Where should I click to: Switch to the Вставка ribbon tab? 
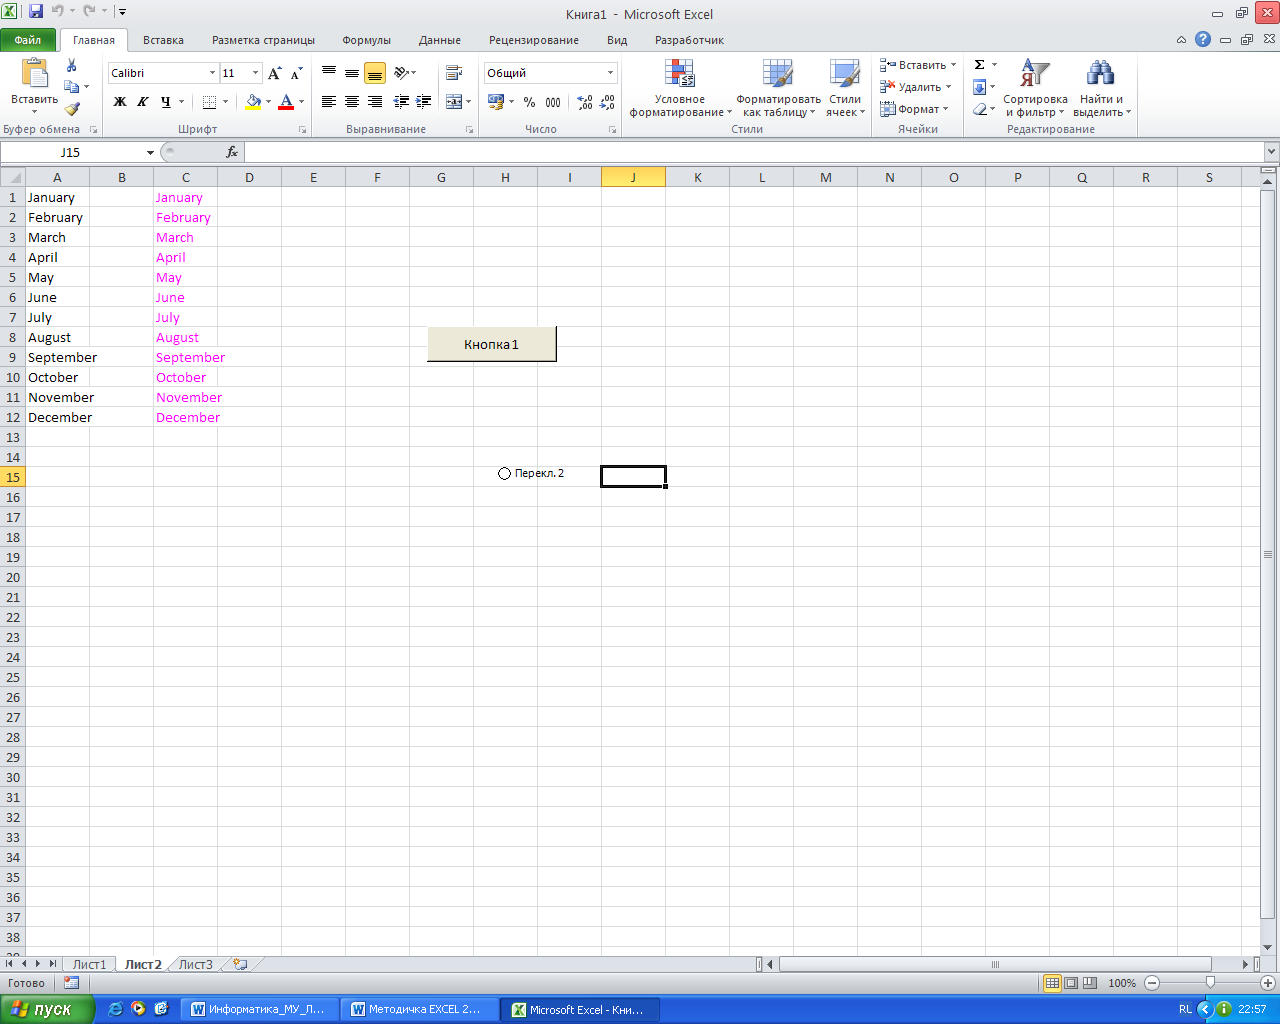pyautogui.click(x=163, y=40)
